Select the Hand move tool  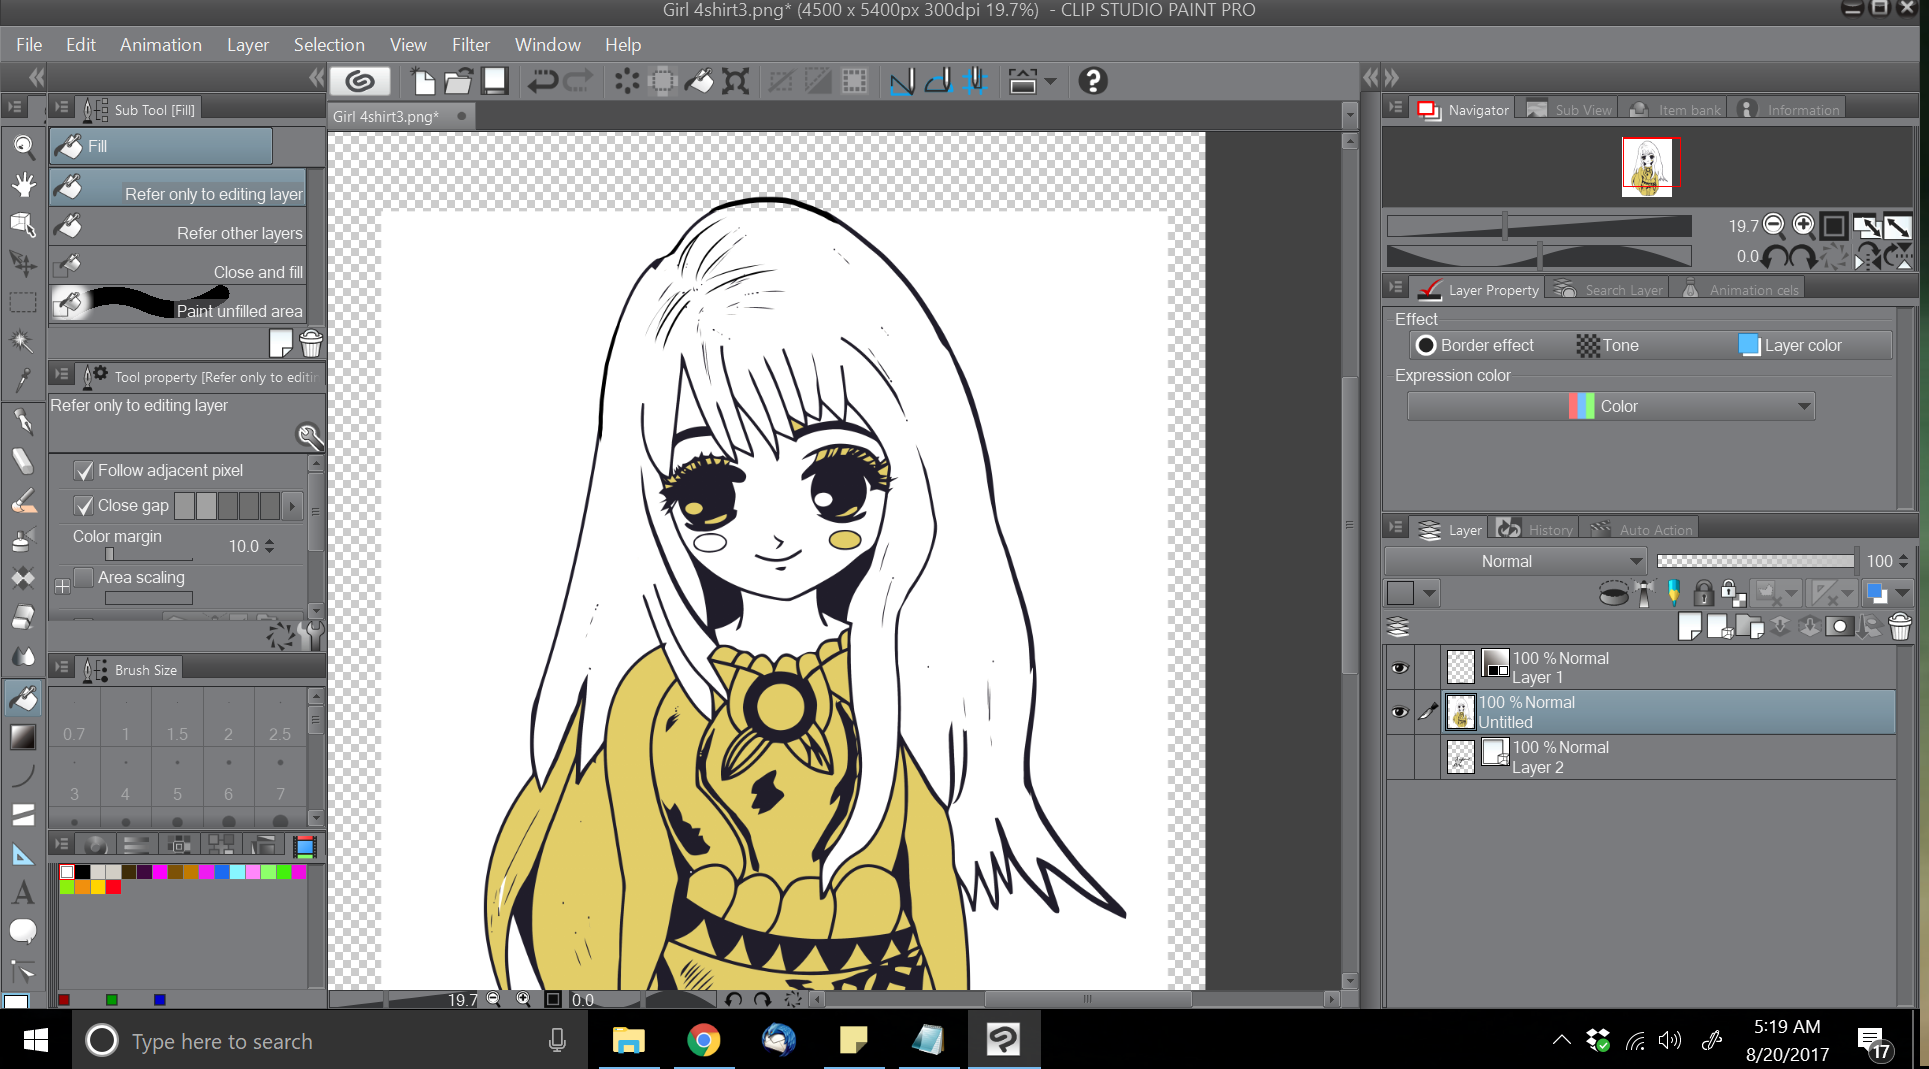coord(23,185)
